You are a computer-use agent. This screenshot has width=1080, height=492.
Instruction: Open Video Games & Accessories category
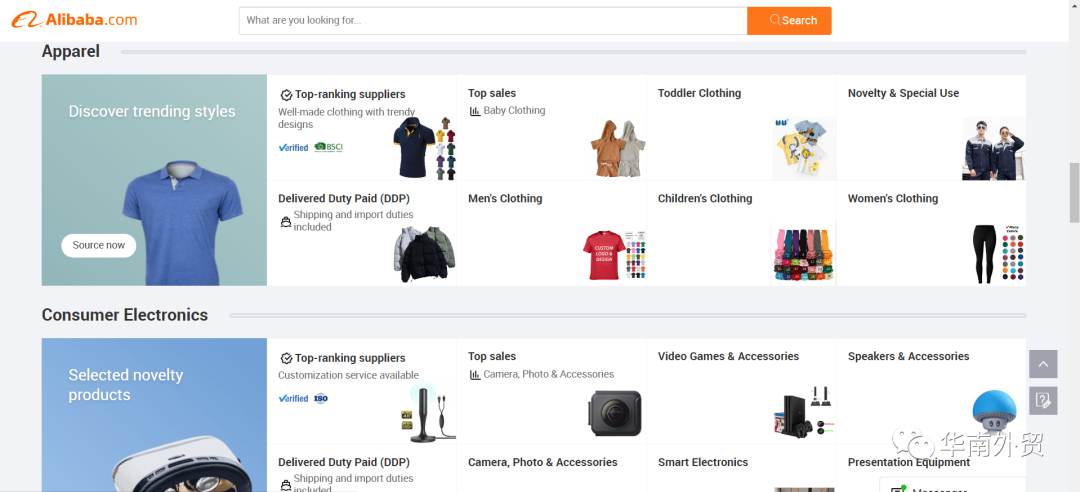[728, 356]
